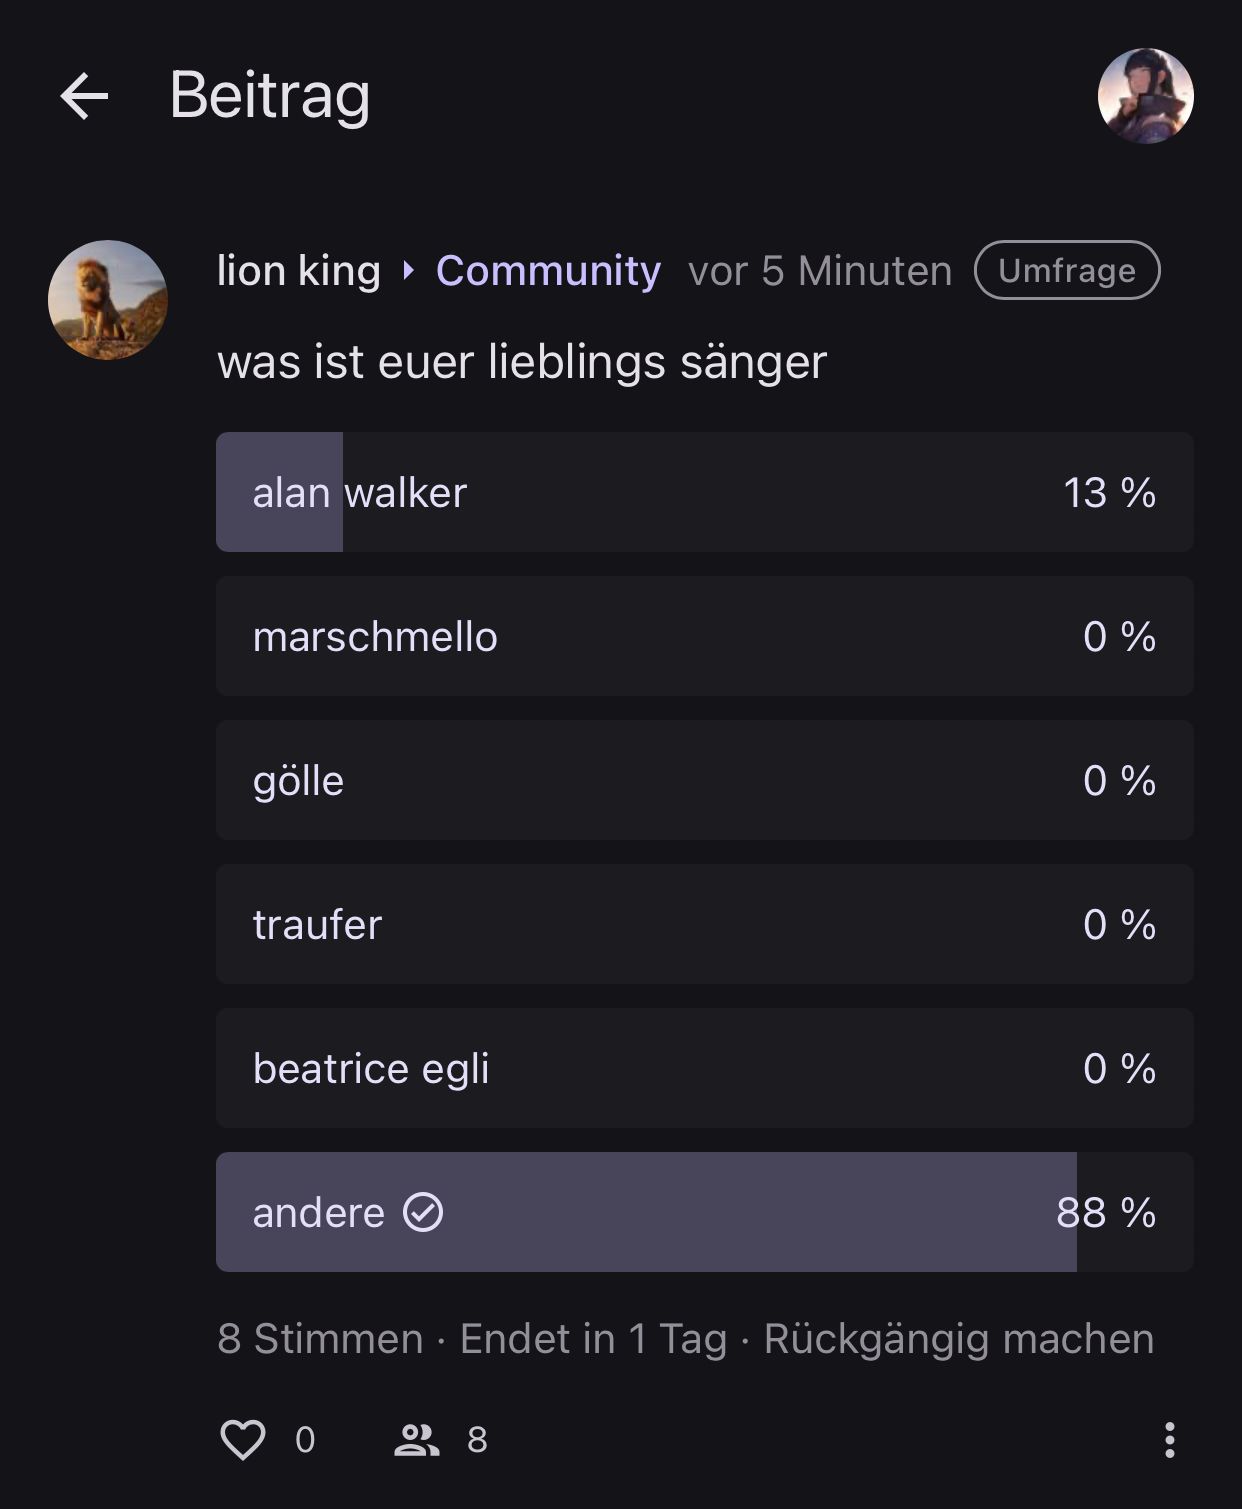
Task: Vote for marschmello in the poll
Action: coord(704,636)
